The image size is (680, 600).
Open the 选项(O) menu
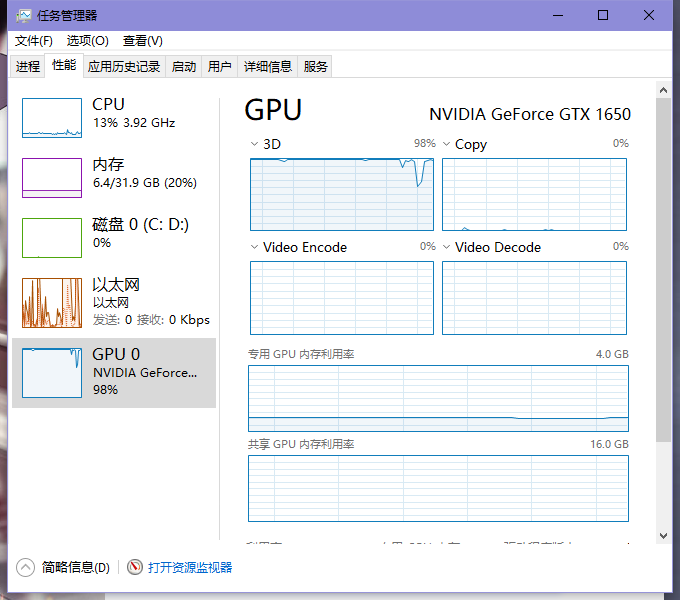click(x=87, y=41)
